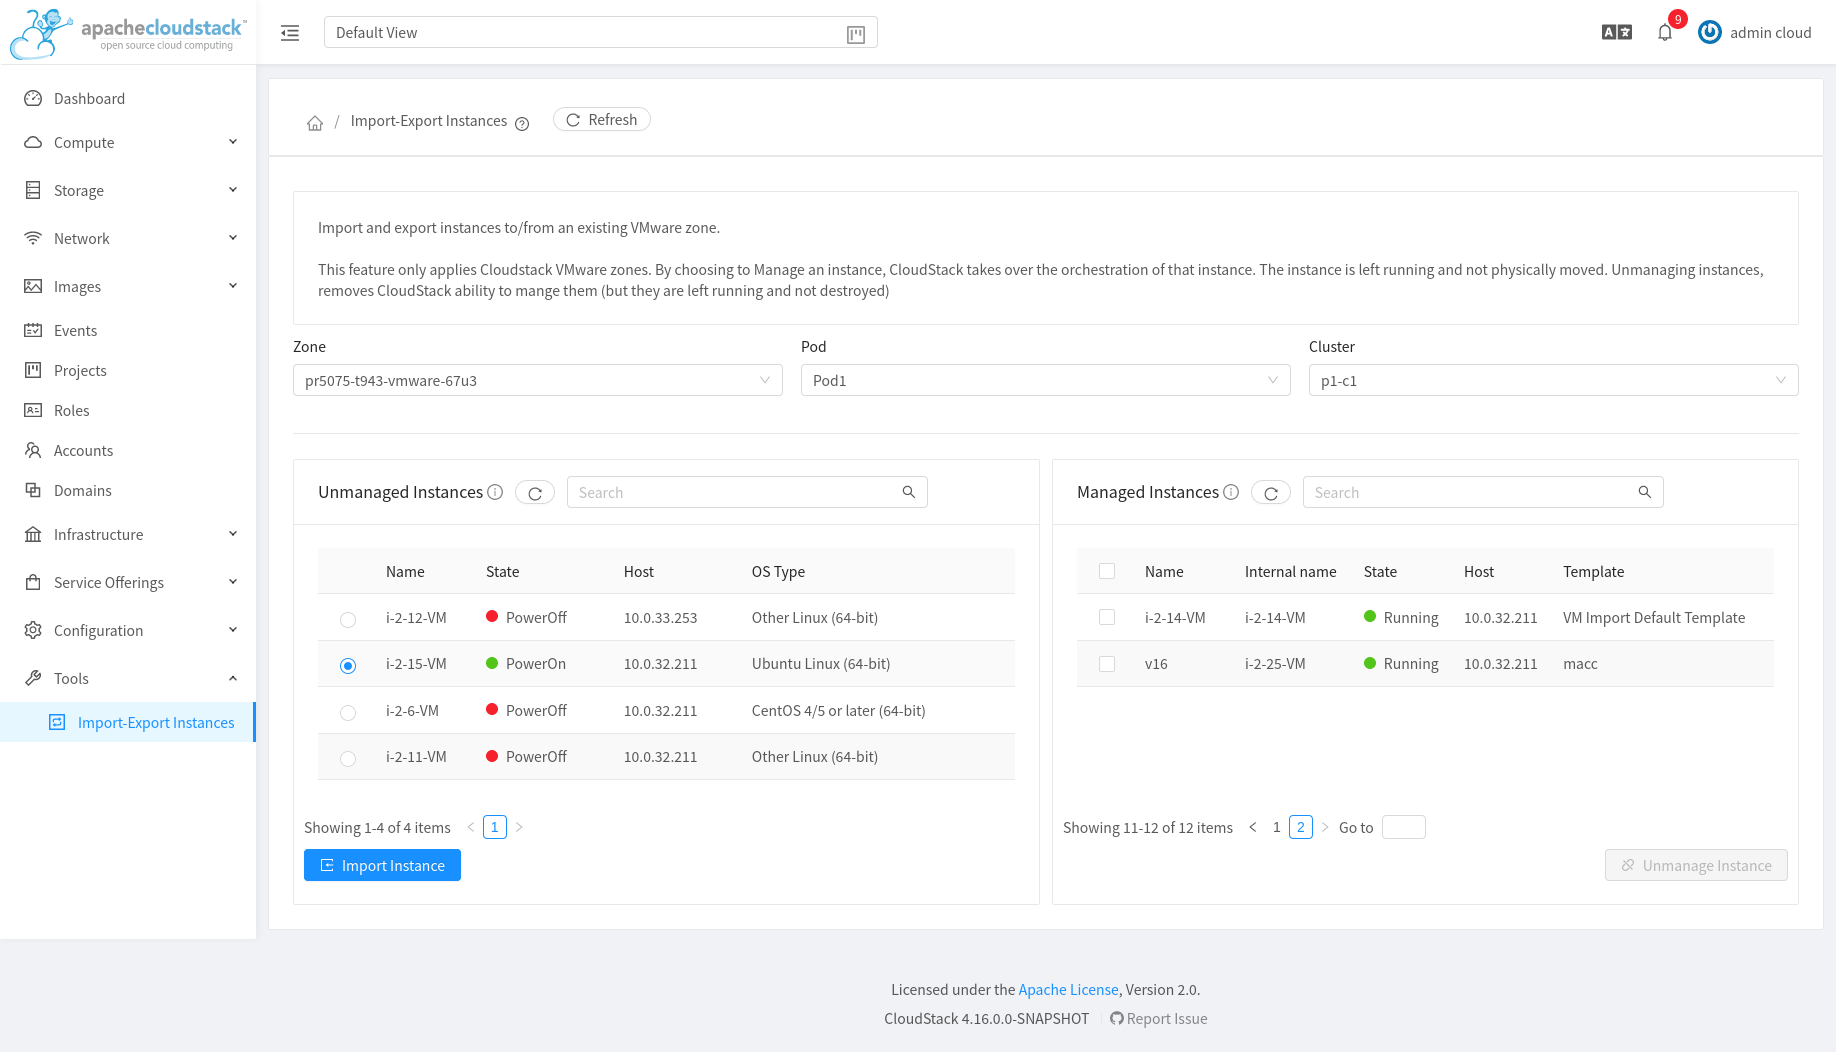The height and width of the screenshot is (1052, 1836).
Task: Open the notification bell with 9 alerts
Action: (x=1664, y=32)
